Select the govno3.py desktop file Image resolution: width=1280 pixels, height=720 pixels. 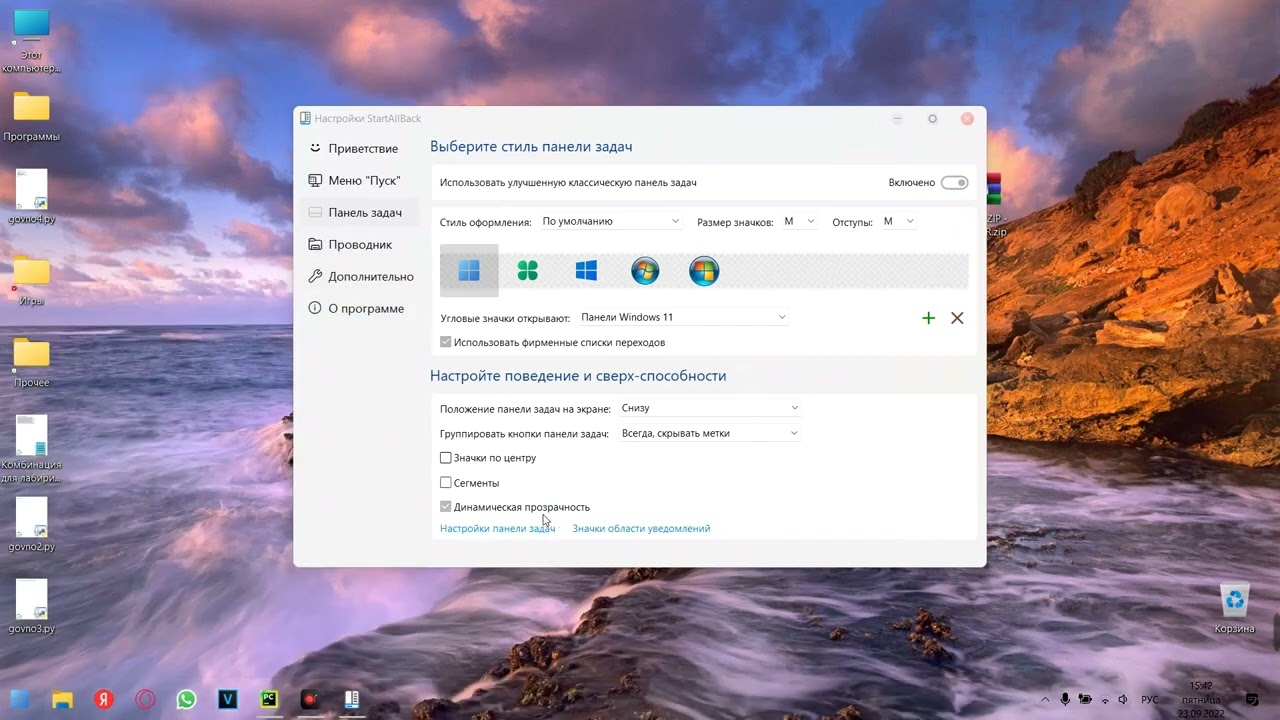tap(31, 607)
